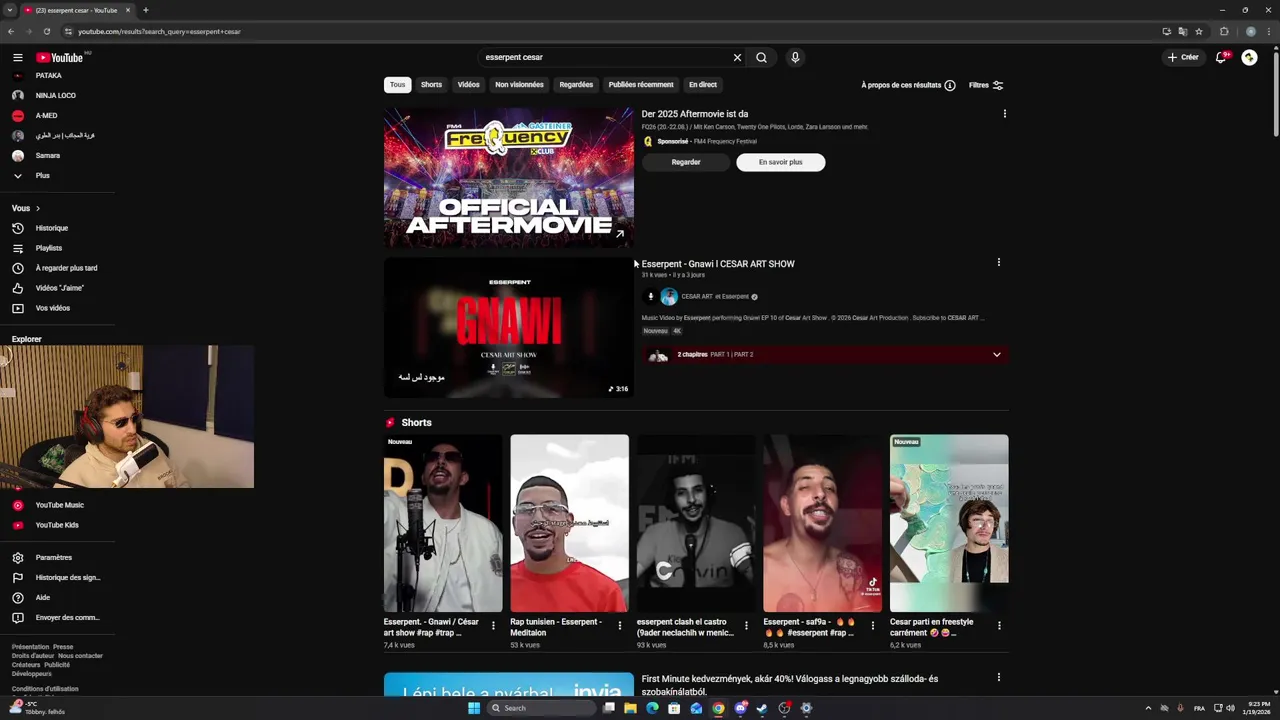Open the Vous section
1280x720 pixels.
click(x=26, y=208)
